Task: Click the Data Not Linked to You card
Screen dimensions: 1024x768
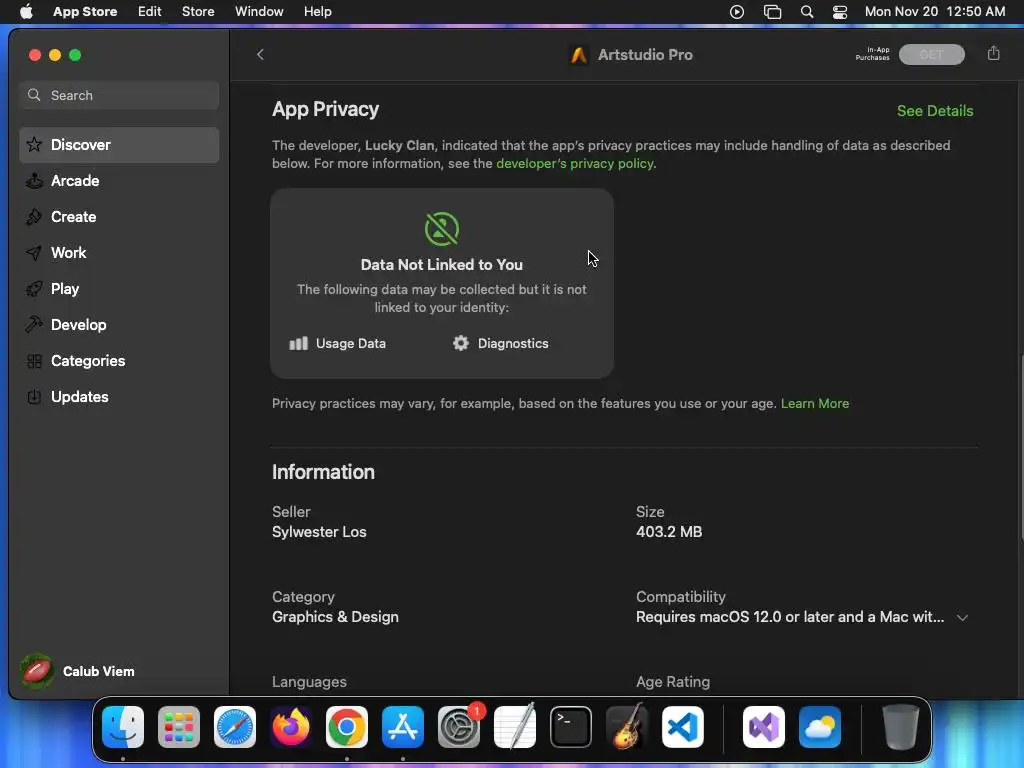Action: pos(441,283)
